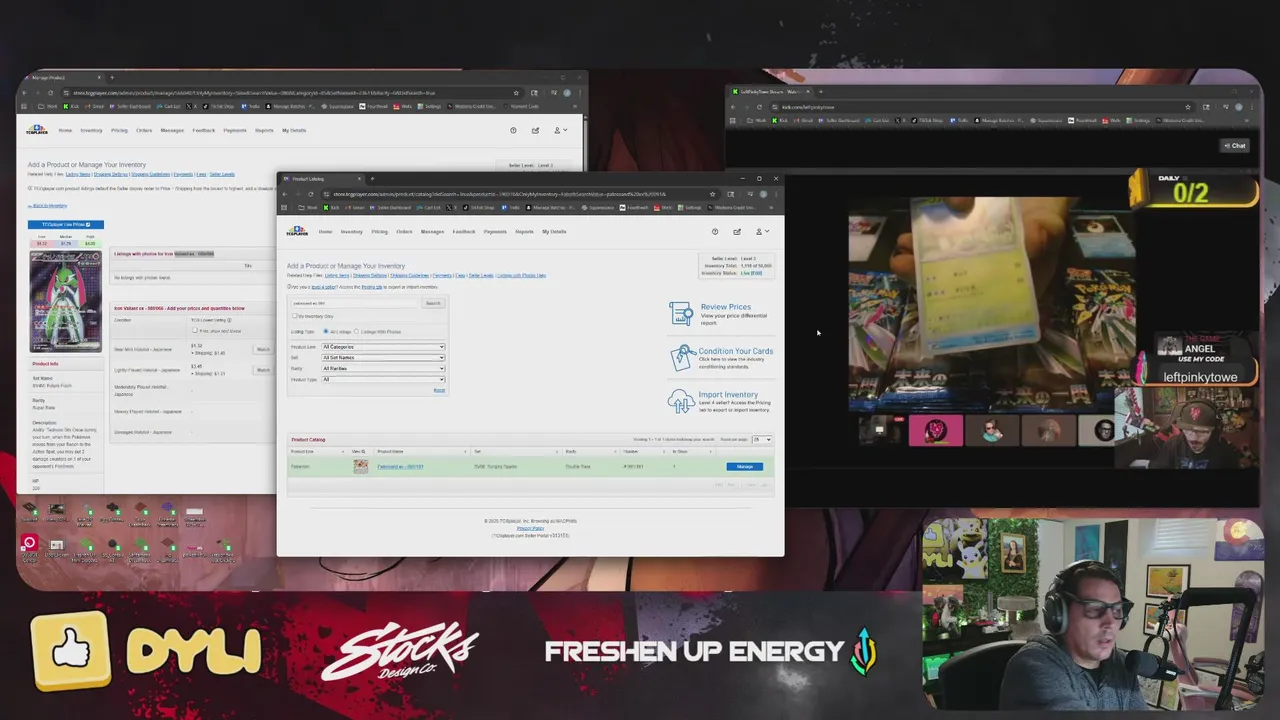Click the Reset link under the filters
1280x720 pixels.
click(x=439, y=389)
